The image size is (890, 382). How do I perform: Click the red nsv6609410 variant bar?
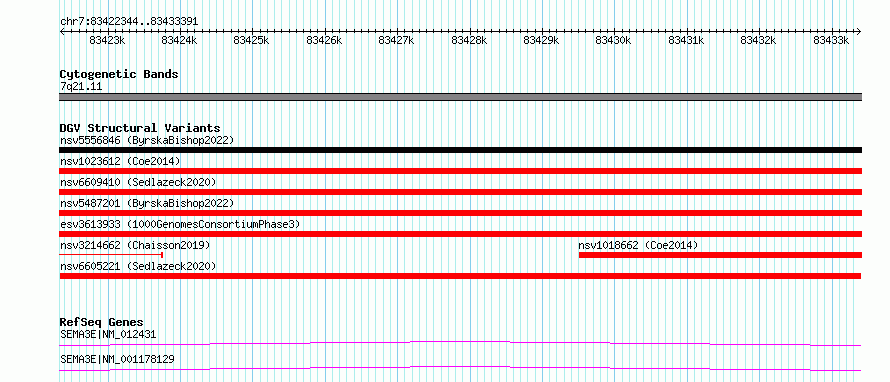[x=460, y=192]
